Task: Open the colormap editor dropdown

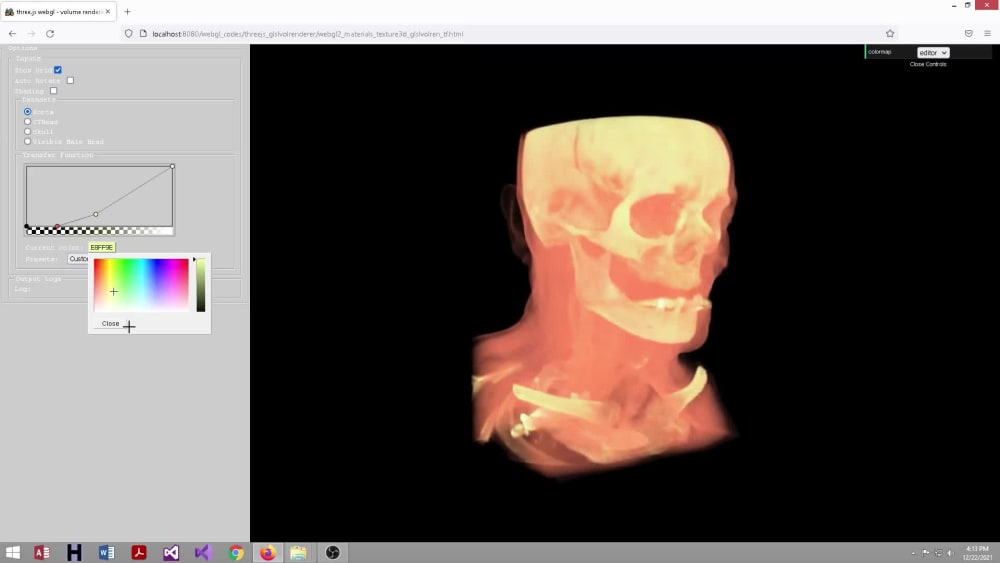Action: 933,52
